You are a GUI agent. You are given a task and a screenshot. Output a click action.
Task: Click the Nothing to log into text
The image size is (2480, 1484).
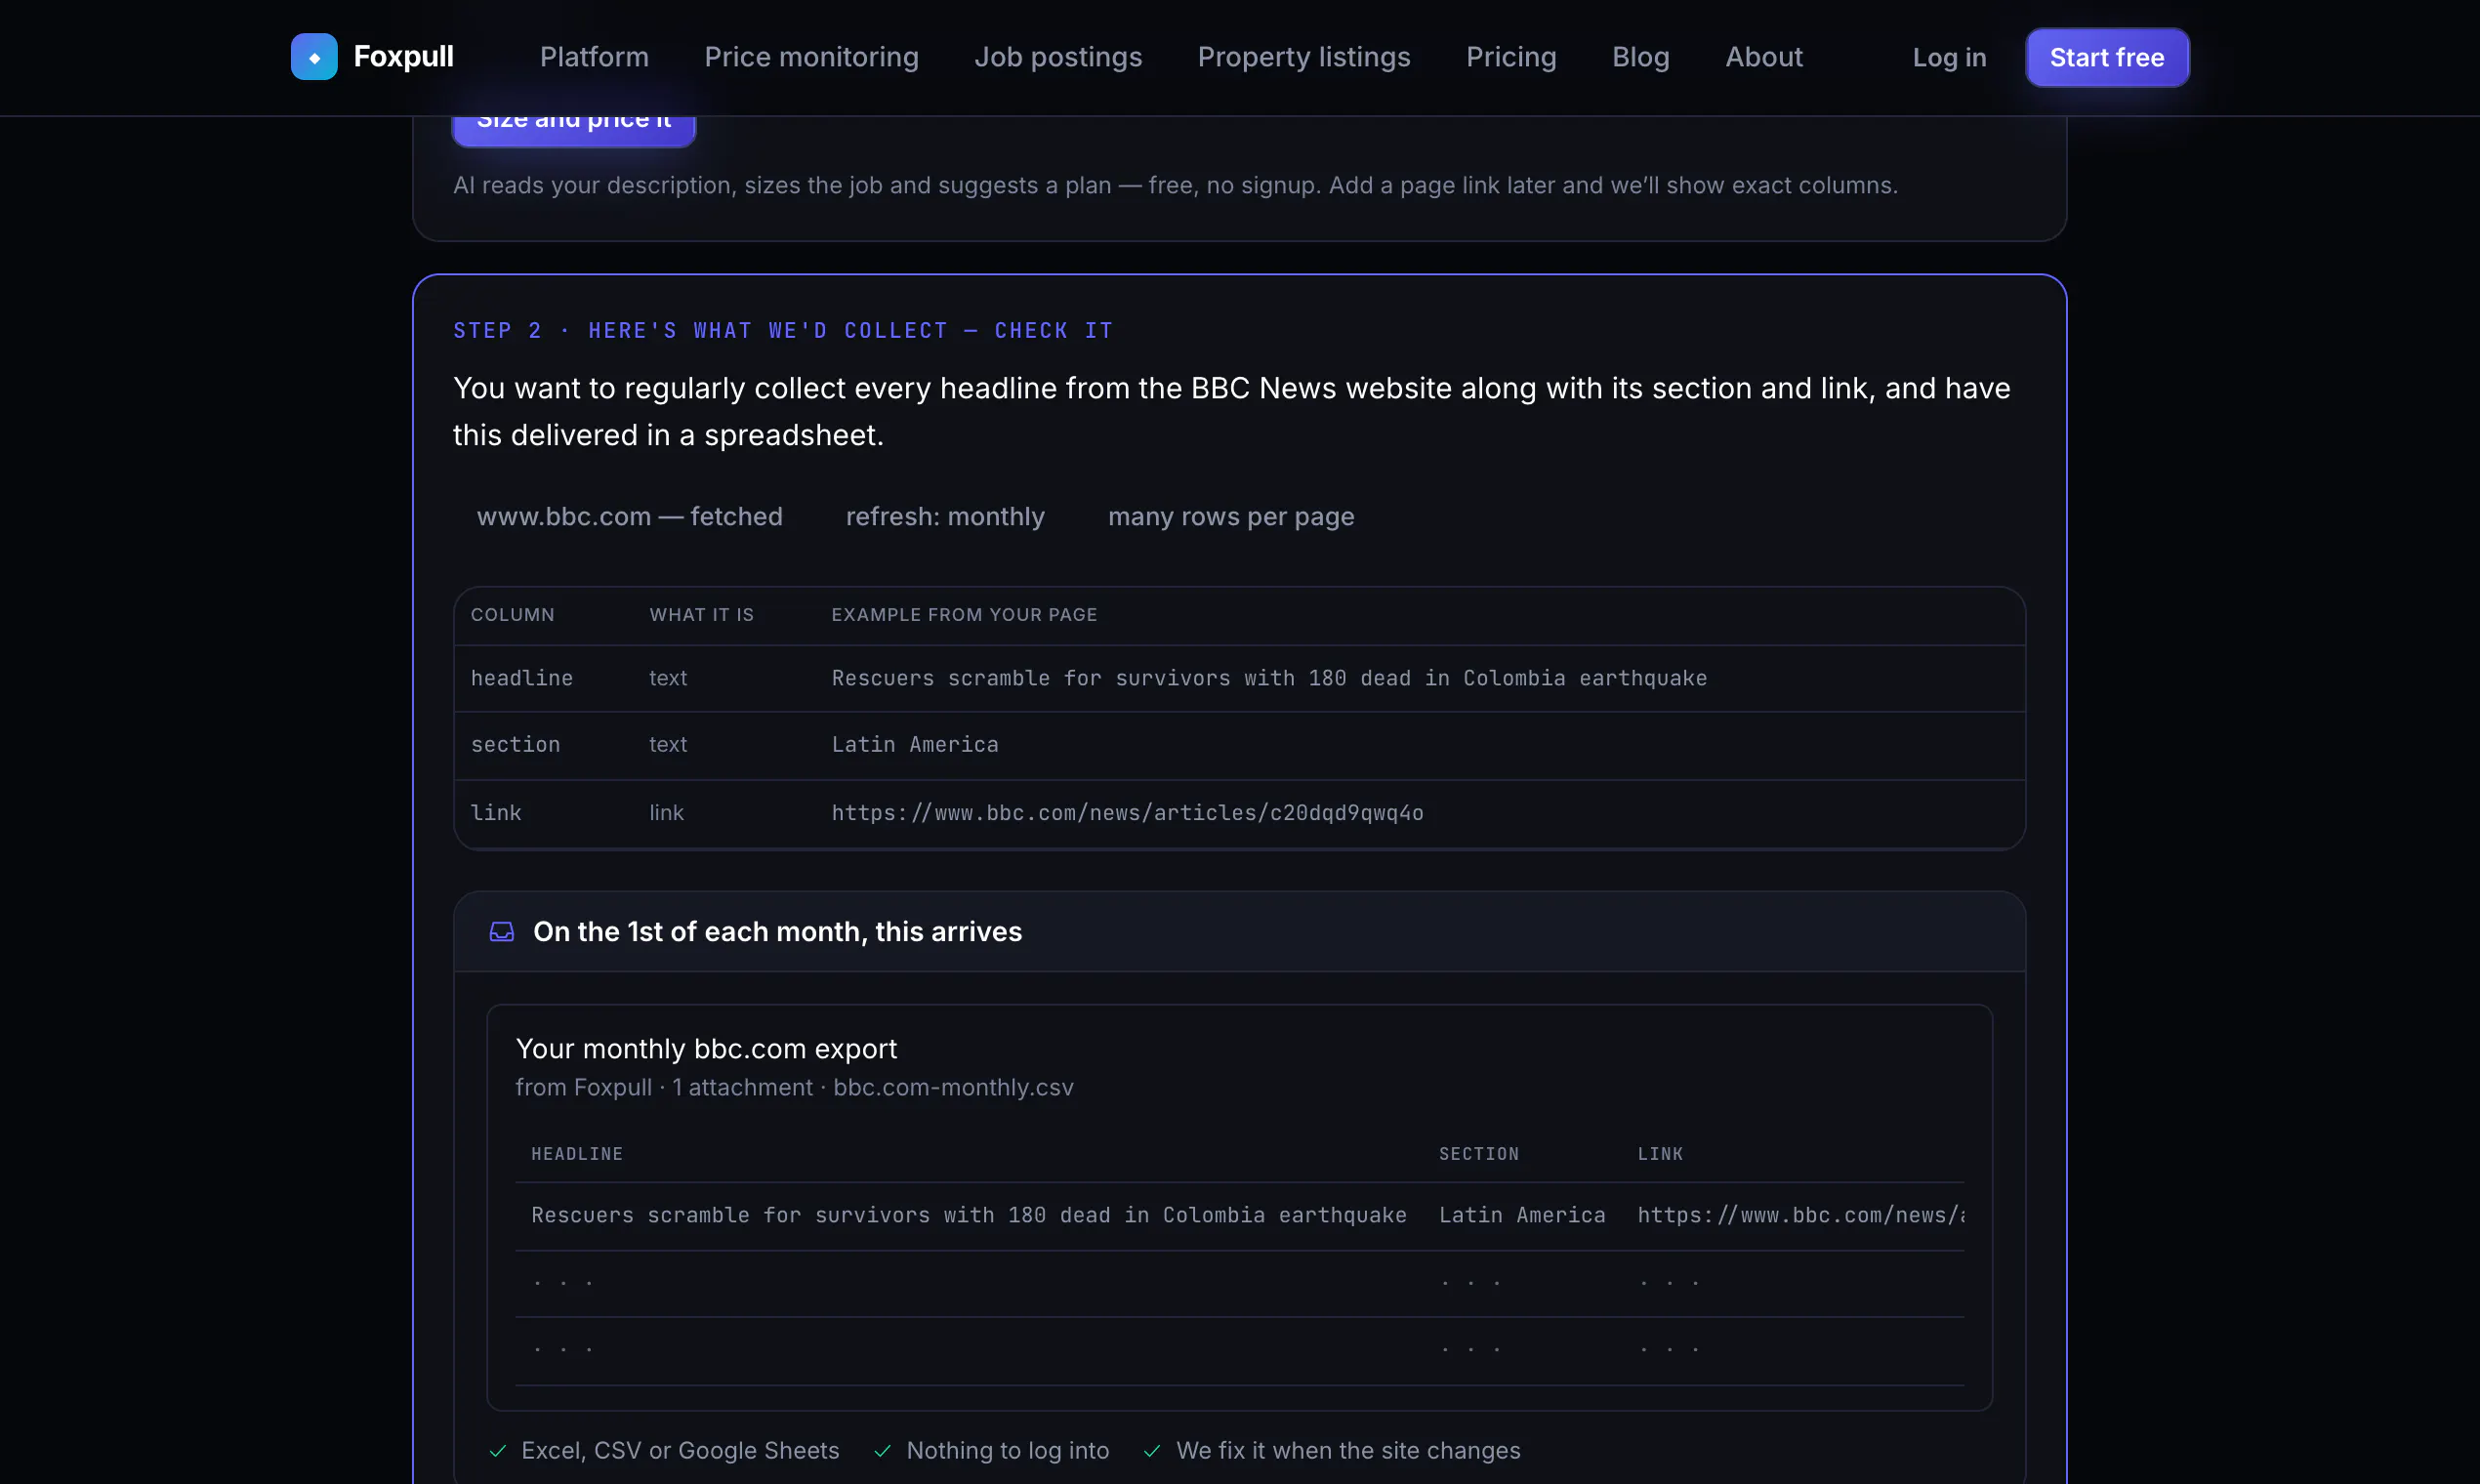(1008, 1451)
